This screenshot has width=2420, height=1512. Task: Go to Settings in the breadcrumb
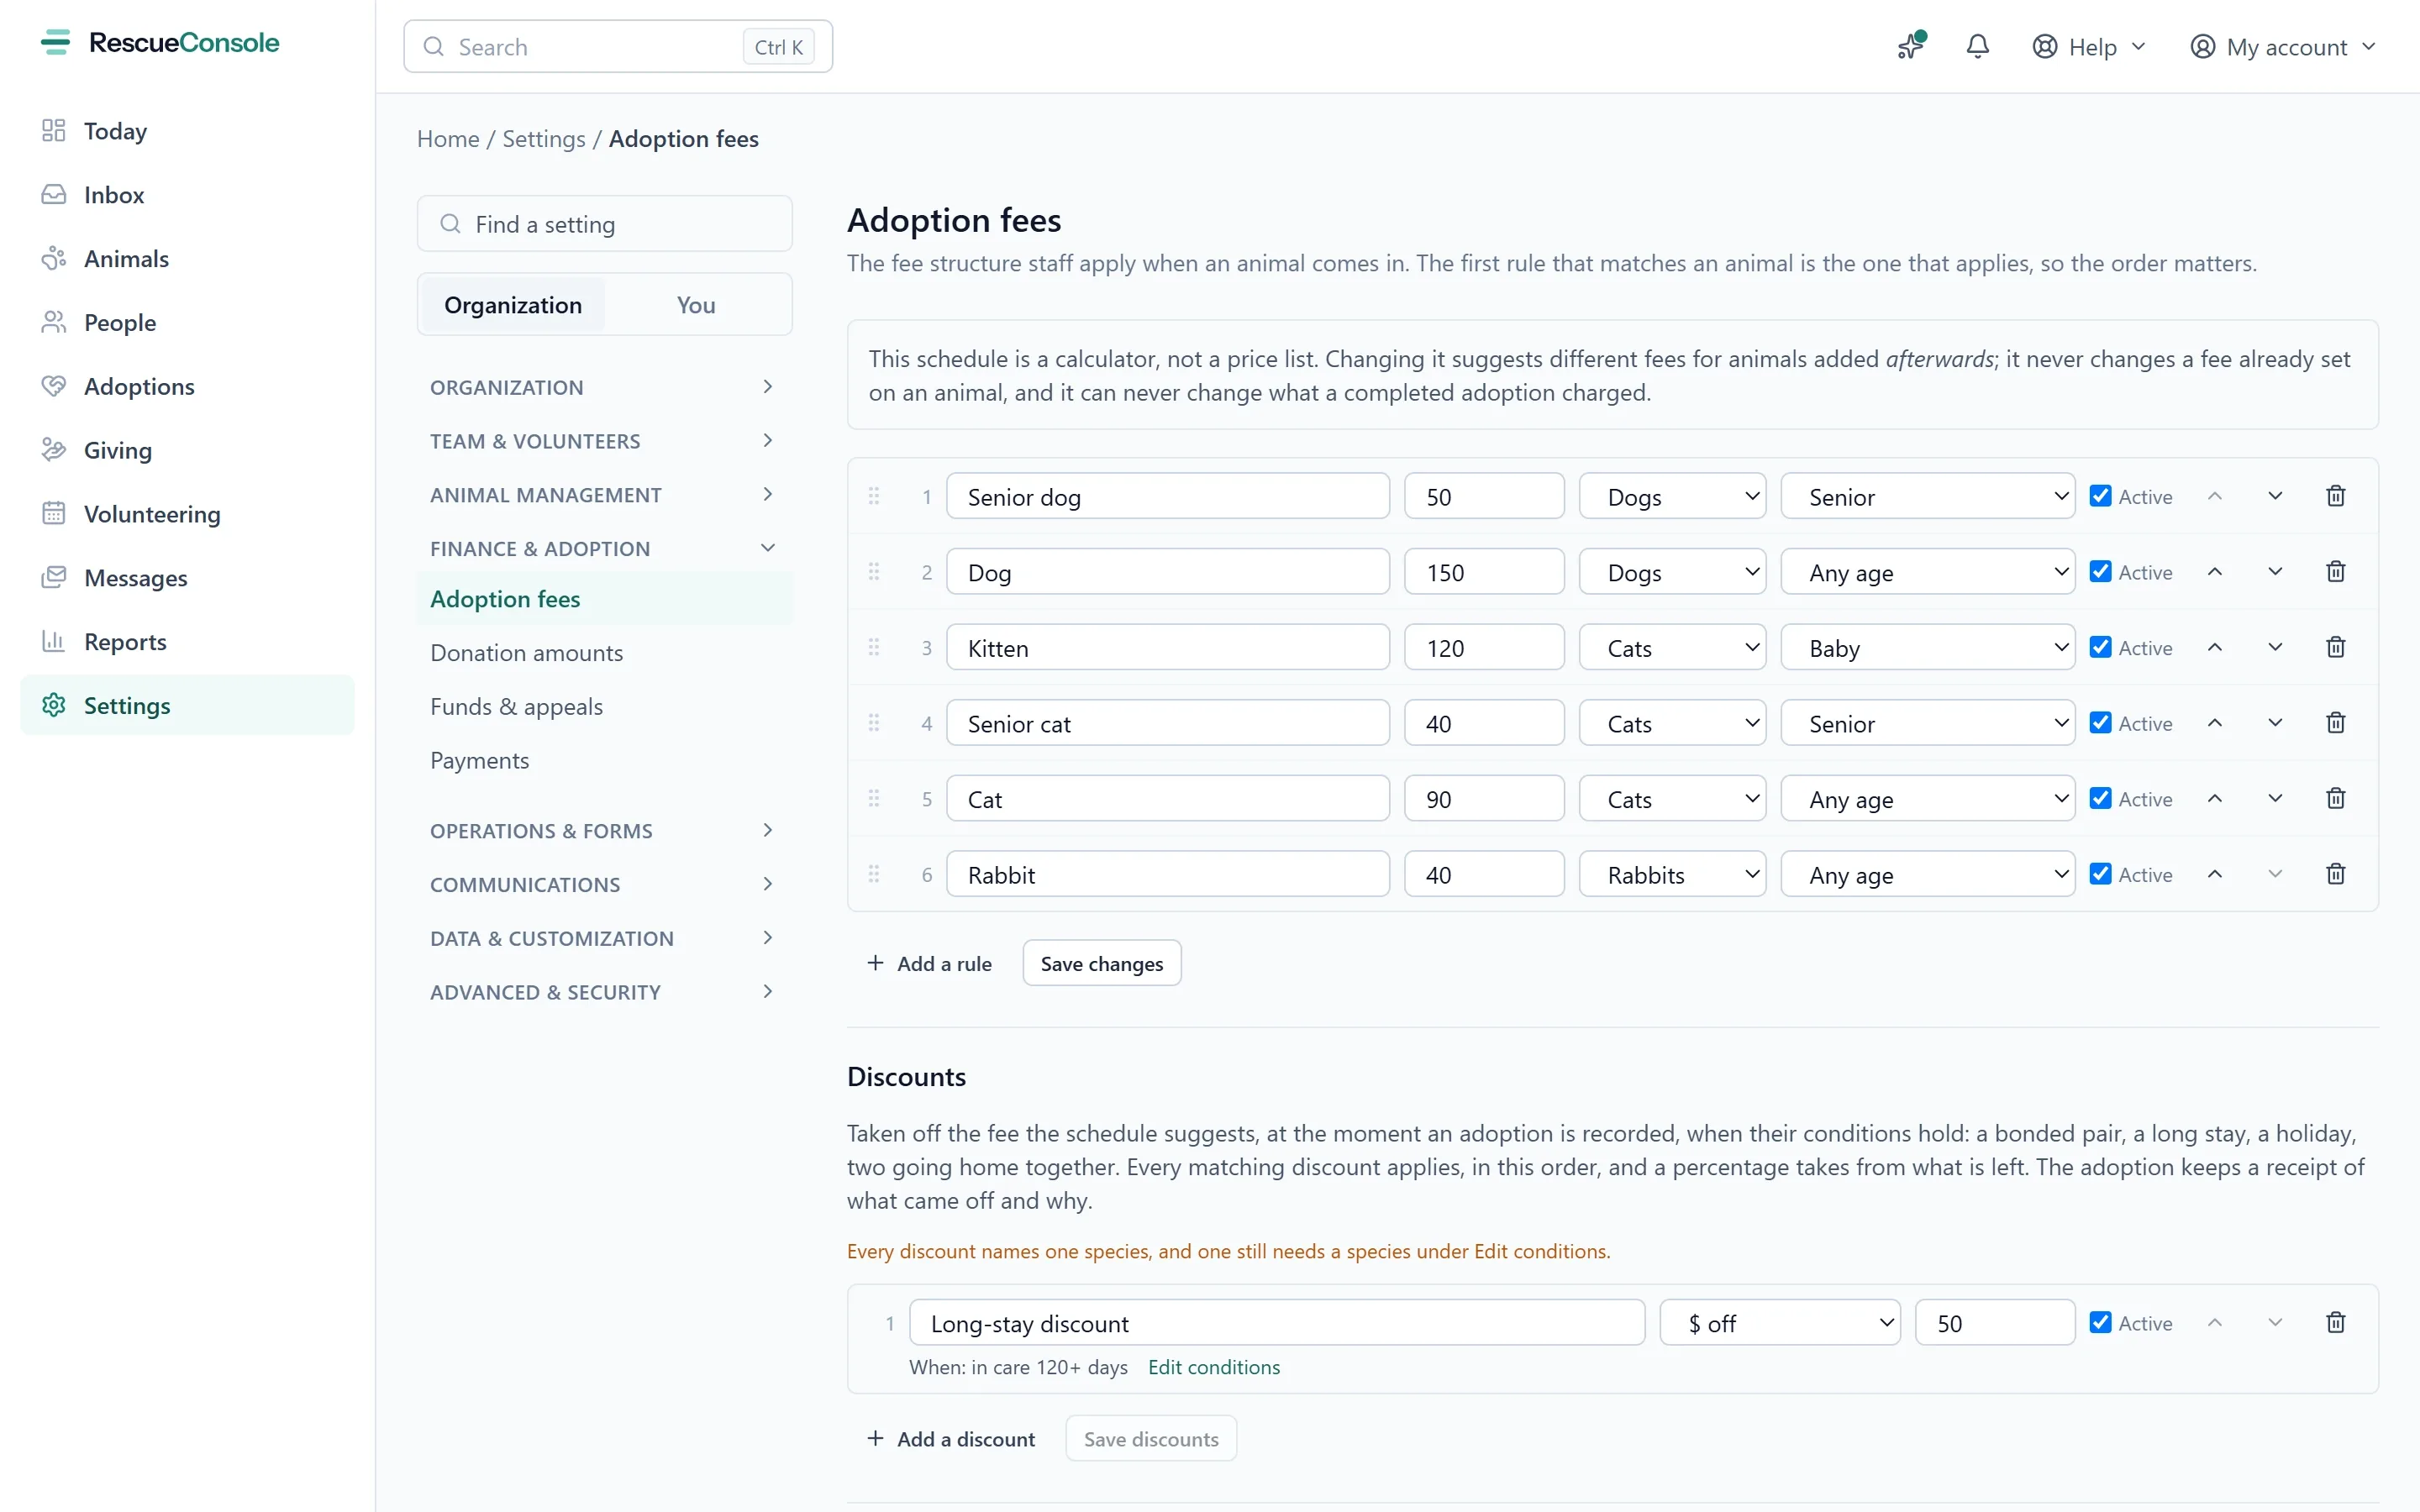[544, 139]
